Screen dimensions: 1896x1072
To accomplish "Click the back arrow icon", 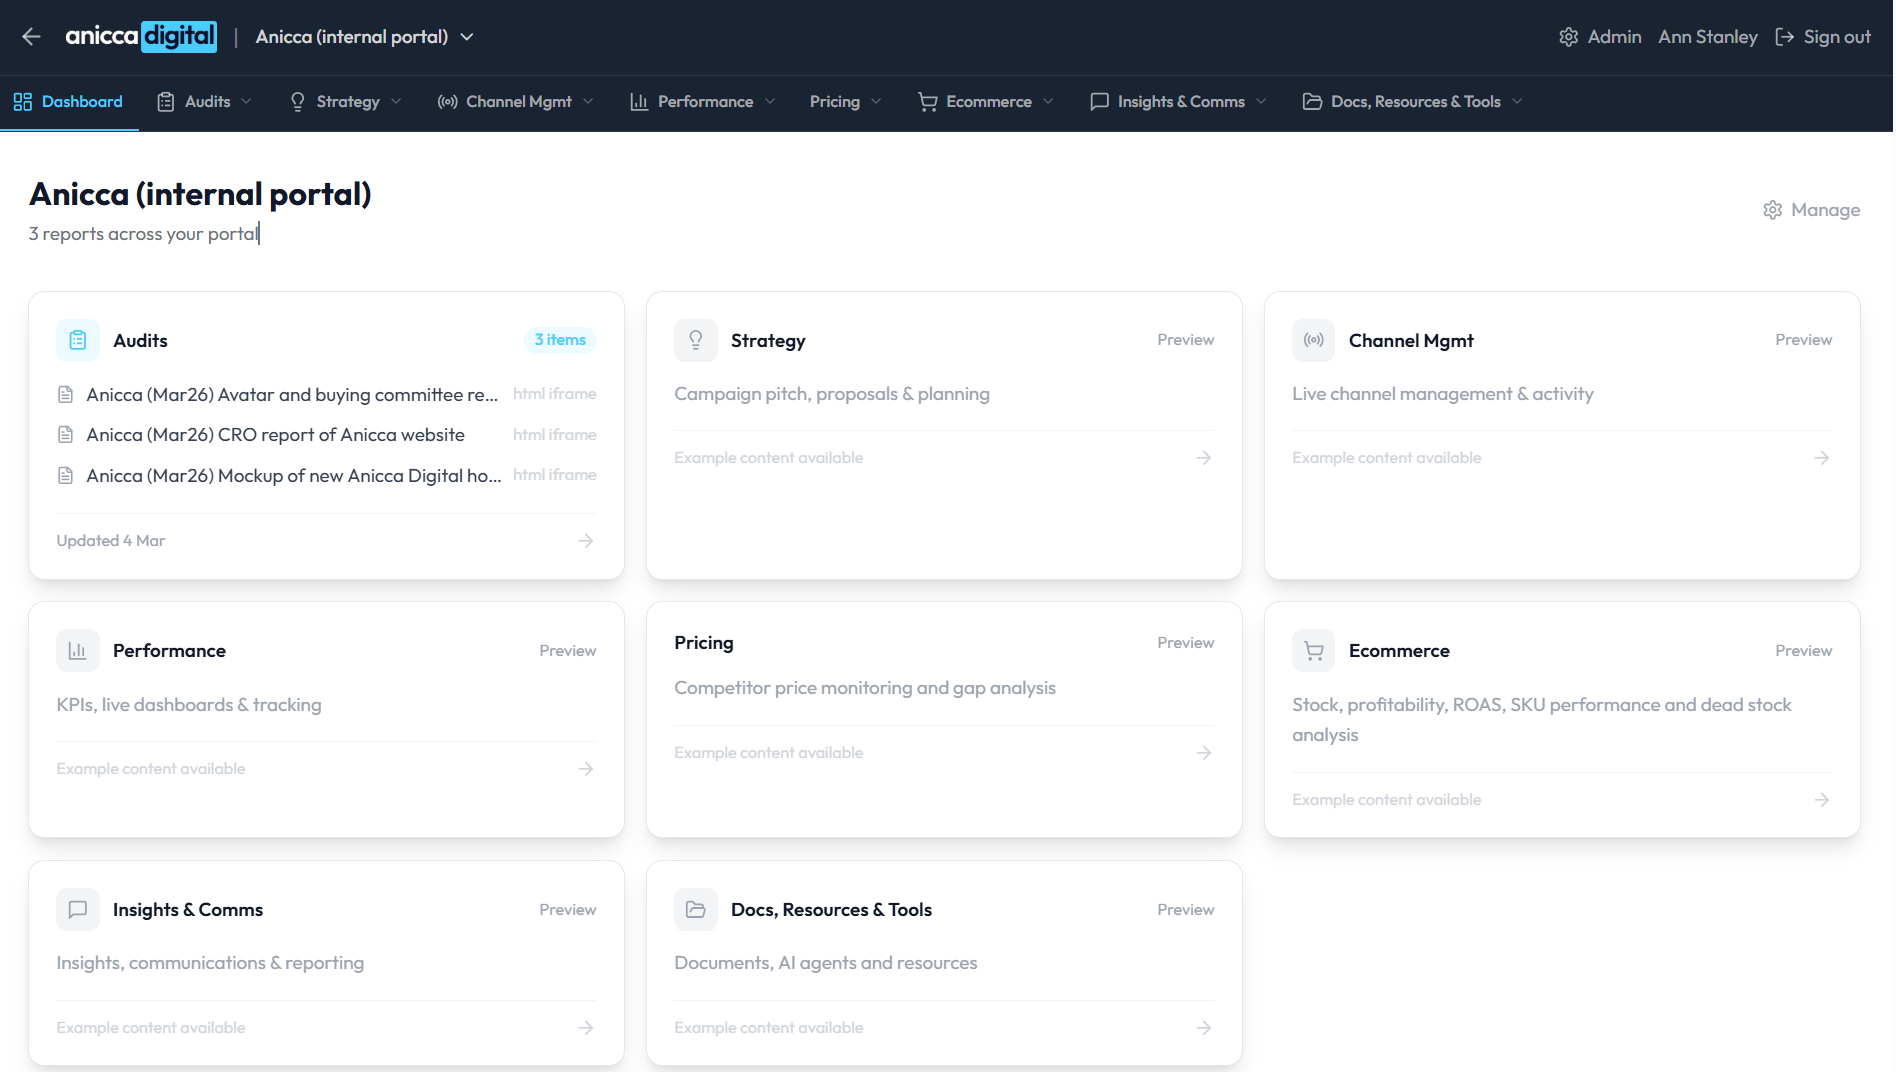I will pyautogui.click(x=31, y=37).
